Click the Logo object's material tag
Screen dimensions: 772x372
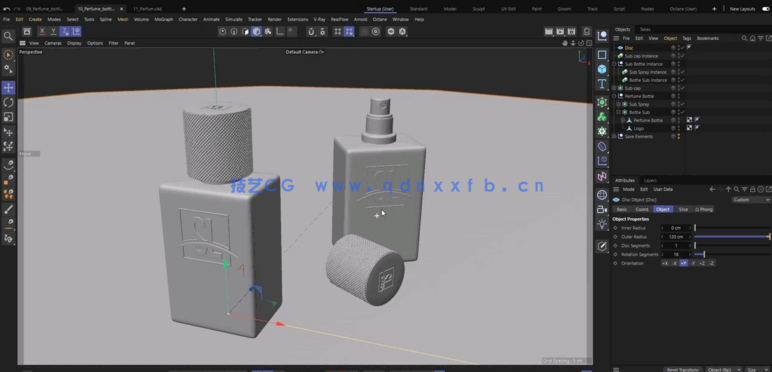pos(689,128)
